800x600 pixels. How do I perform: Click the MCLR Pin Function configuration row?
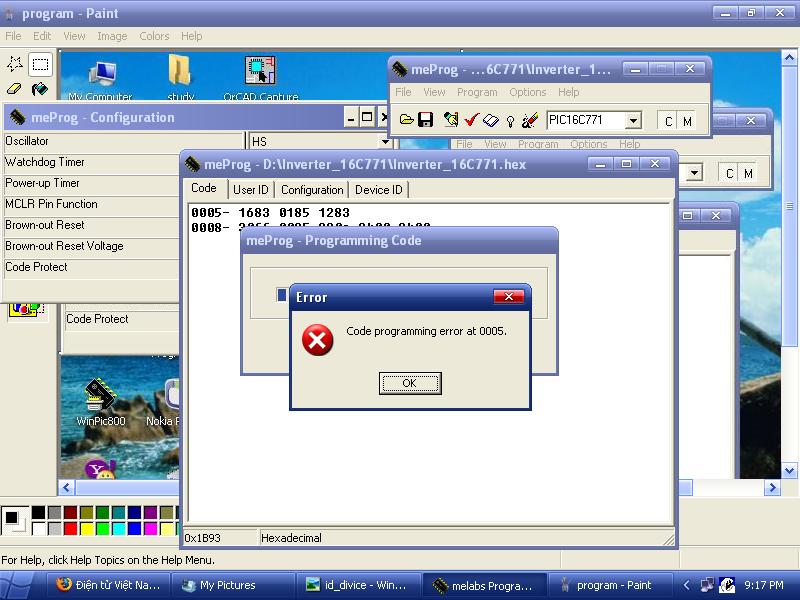click(92, 204)
